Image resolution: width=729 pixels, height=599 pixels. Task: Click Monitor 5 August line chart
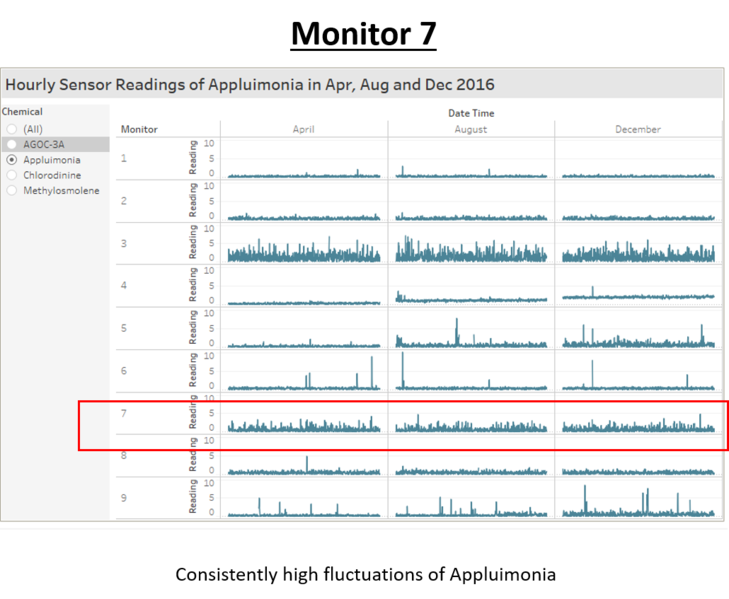click(x=471, y=333)
